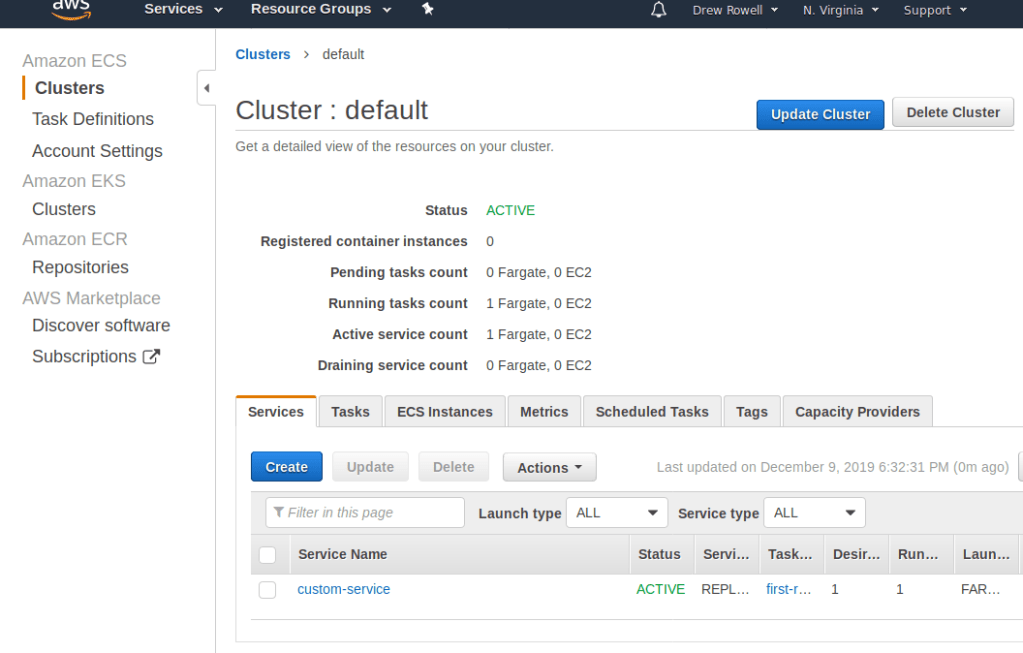Collapse the left sidebar with arrow handle
The image size is (1023, 653).
tap(207, 88)
